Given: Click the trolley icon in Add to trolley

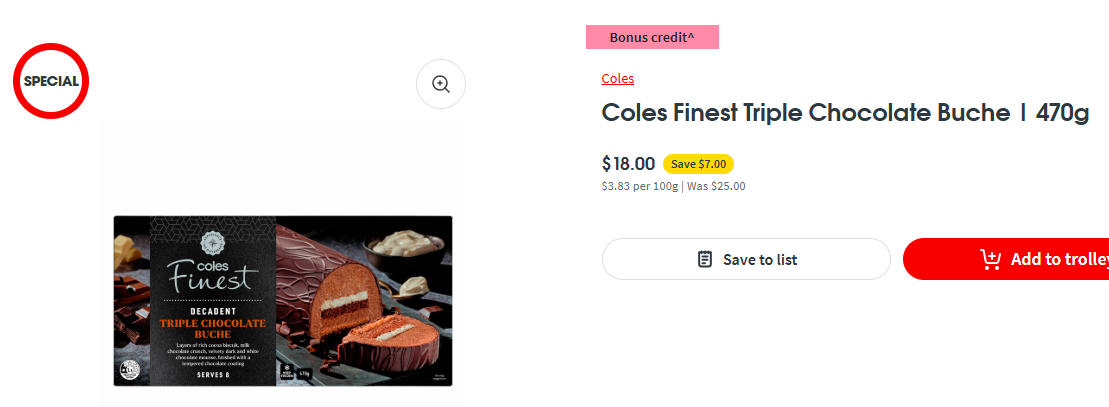Looking at the screenshot, I should pyautogui.click(x=990, y=259).
